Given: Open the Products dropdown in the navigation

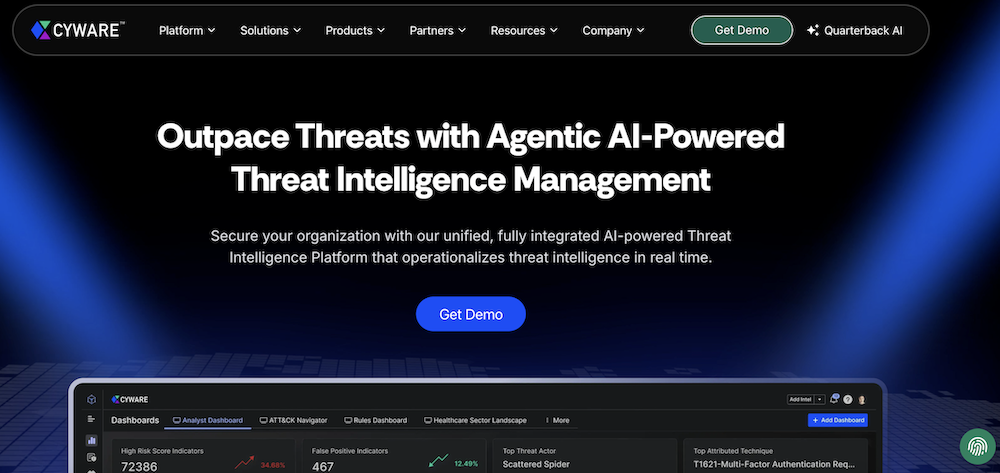Looking at the screenshot, I should coord(355,30).
